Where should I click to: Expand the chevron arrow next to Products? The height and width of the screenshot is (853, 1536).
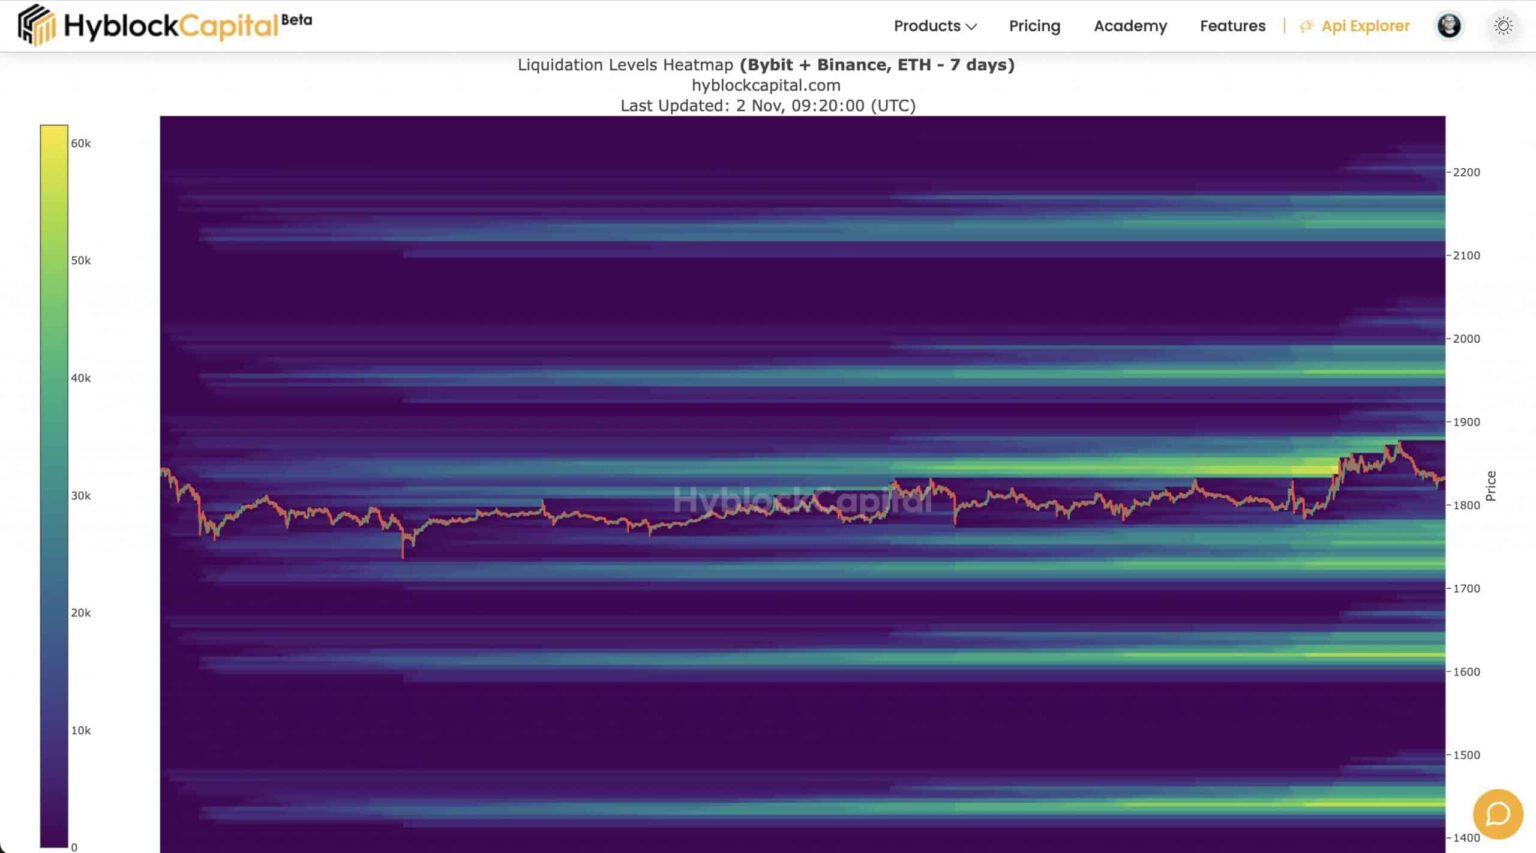point(971,27)
